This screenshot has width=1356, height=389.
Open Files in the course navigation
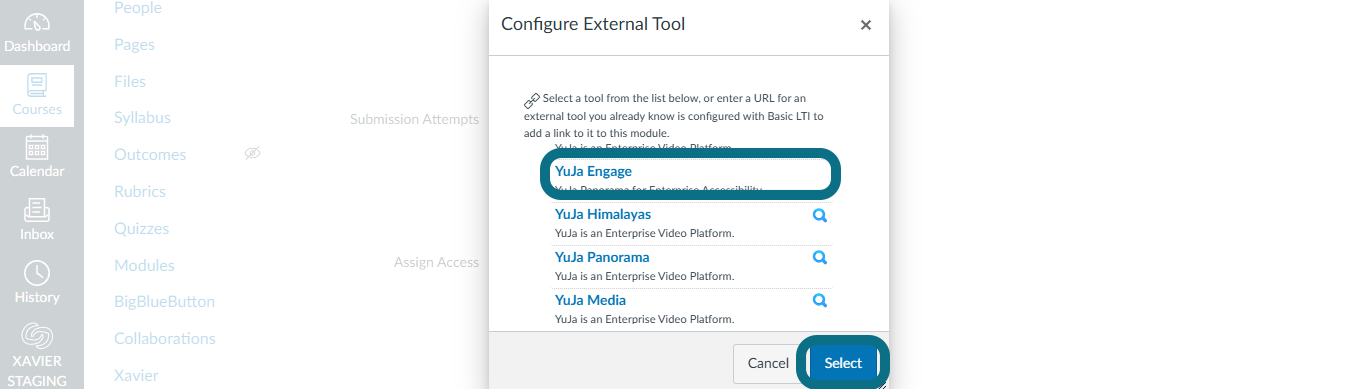130,81
